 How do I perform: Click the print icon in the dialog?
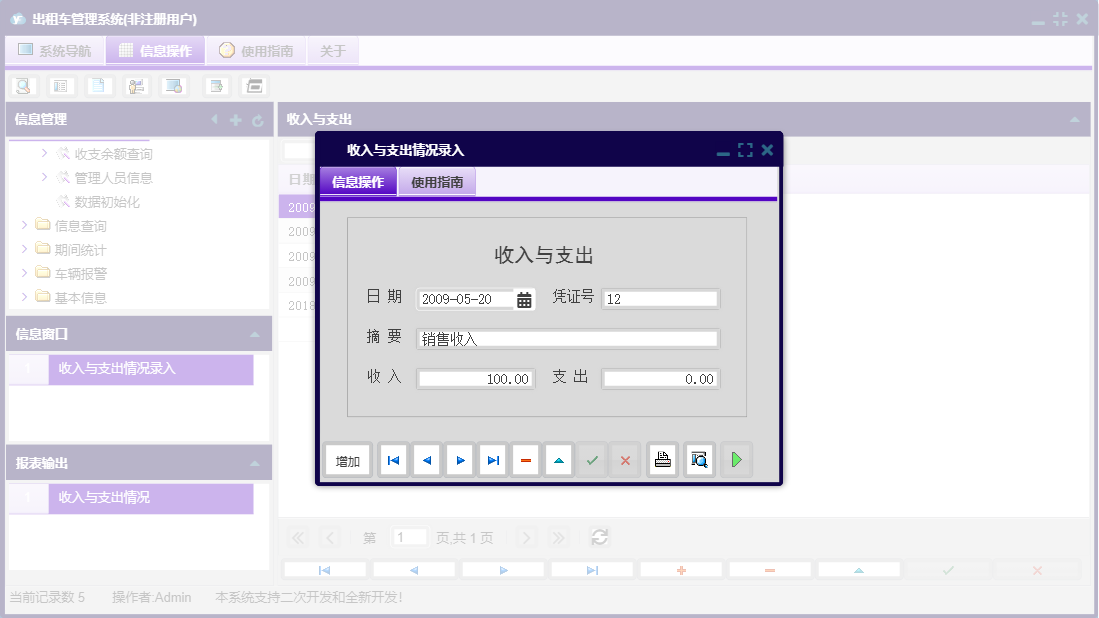[x=661, y=459]
